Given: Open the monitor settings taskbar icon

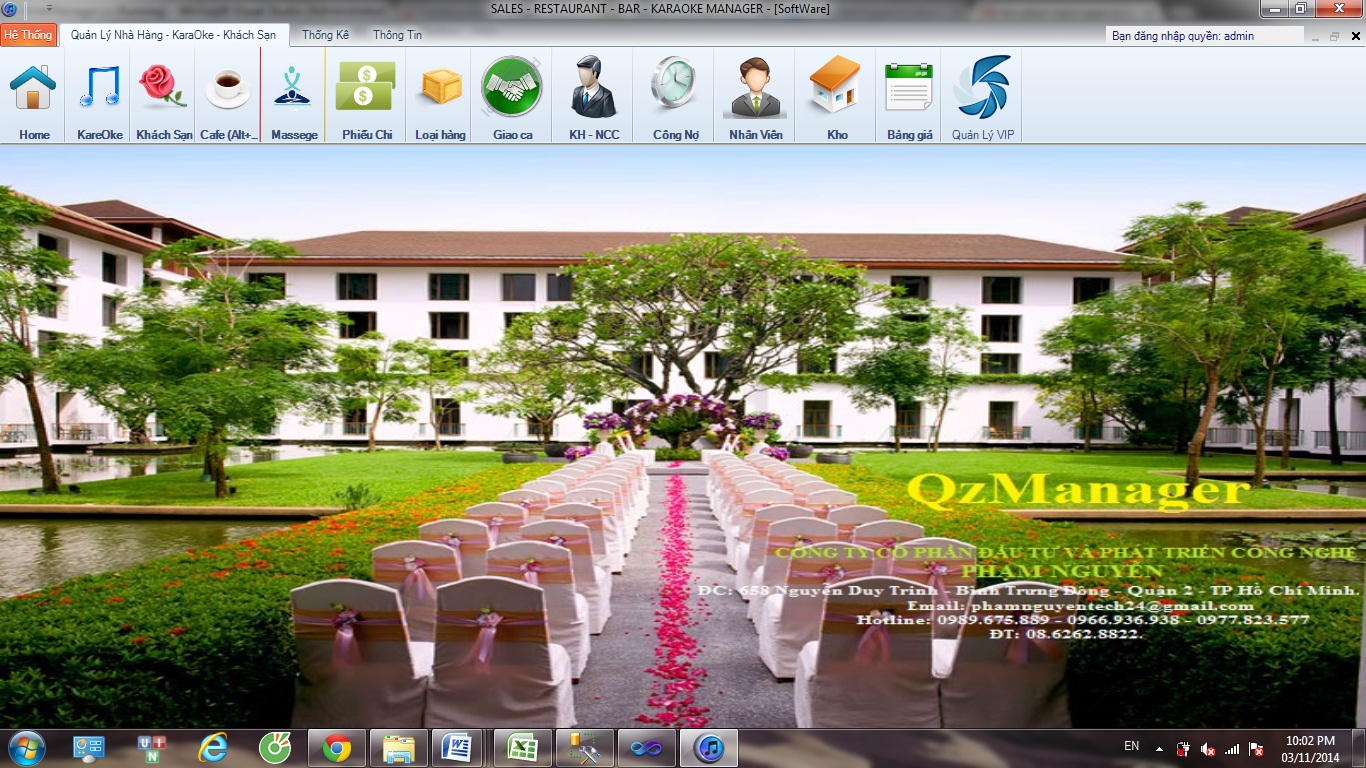Looking at the screenshot, I should [x=89, y=748].
